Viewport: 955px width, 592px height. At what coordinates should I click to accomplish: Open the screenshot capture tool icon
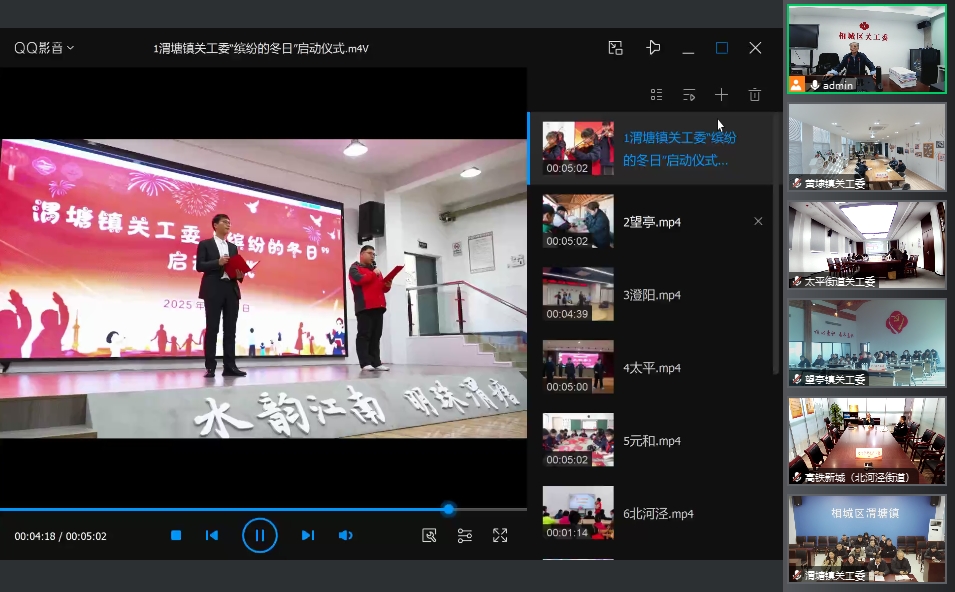(429, 535)
